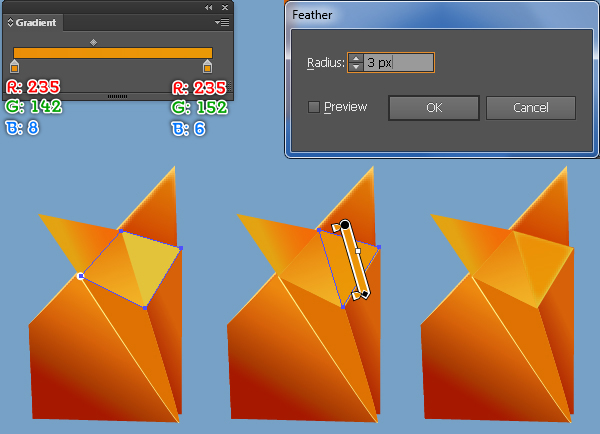Click the gradient annotator origin circle
600x434 pixels.
coord(345,225)
